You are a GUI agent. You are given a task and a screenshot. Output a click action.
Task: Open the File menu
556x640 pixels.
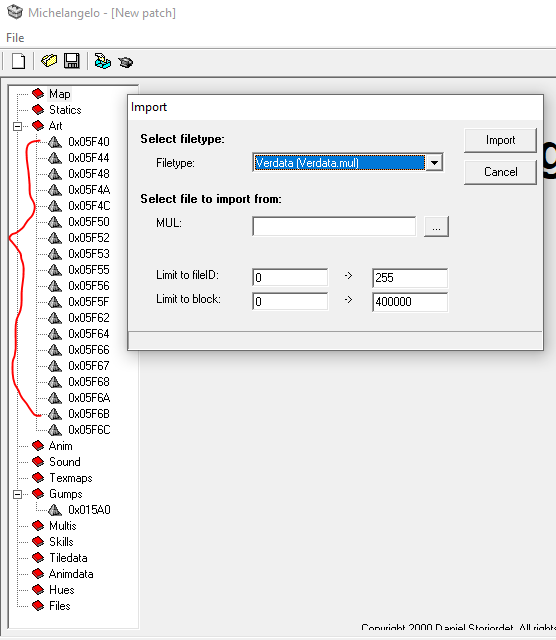point(15,38)
